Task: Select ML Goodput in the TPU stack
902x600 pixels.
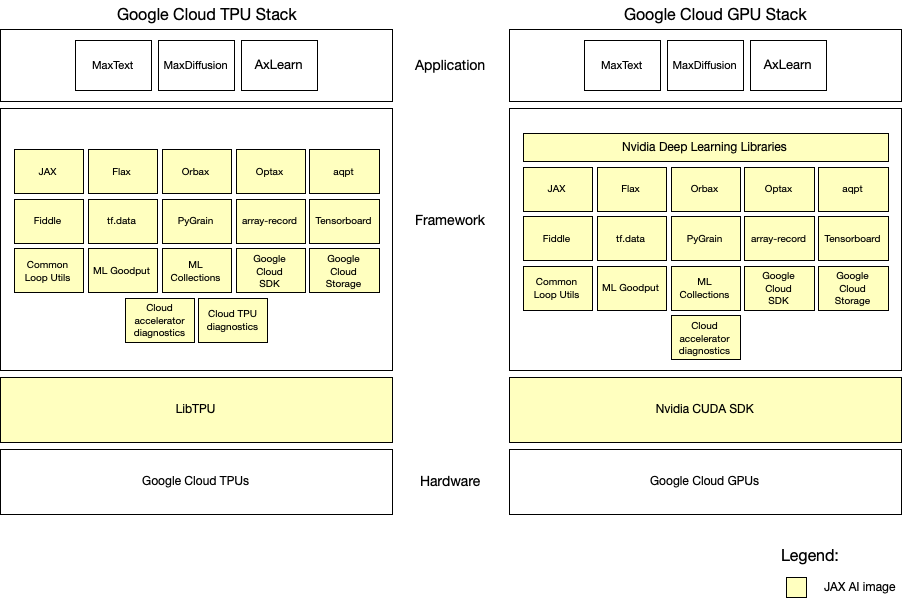Action: point(123,270)
